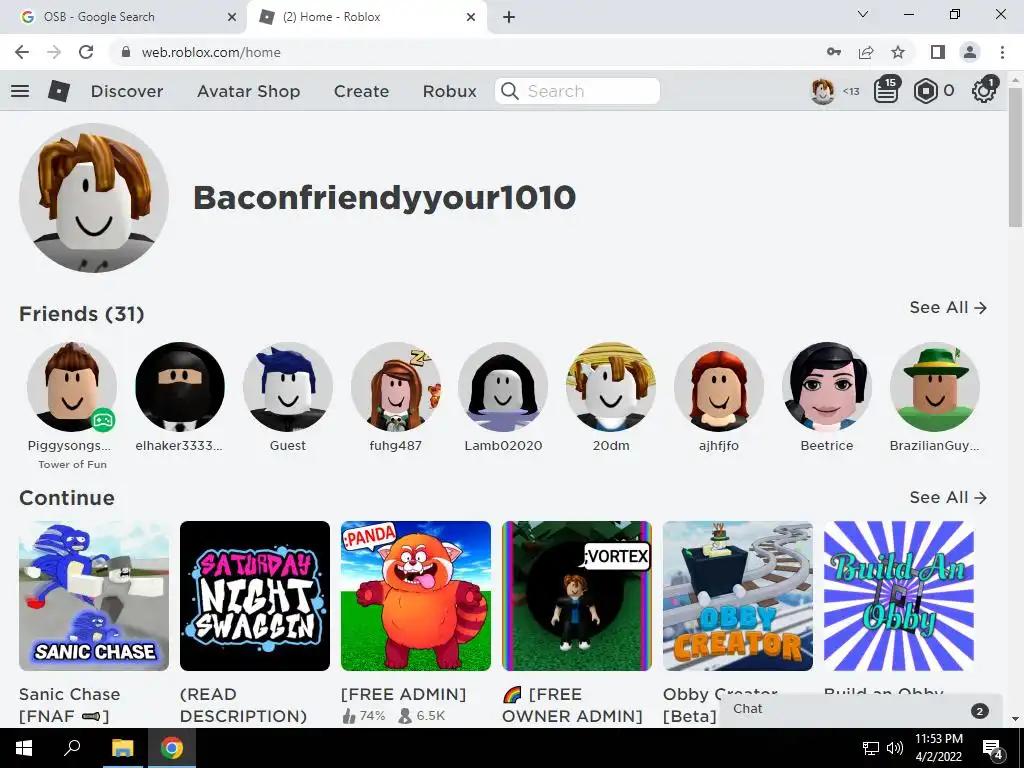The width and height of the screenshot is (1024, 768).
Task: Open Sanic Chase game thumbnail
Action: coord(94,596)
